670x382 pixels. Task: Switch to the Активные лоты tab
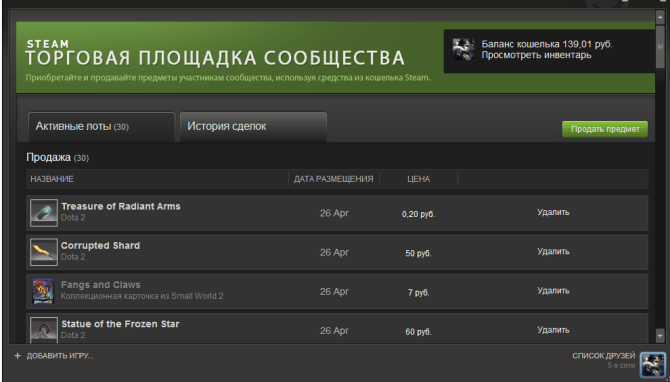pyautogui.click(x=102, y=127)
